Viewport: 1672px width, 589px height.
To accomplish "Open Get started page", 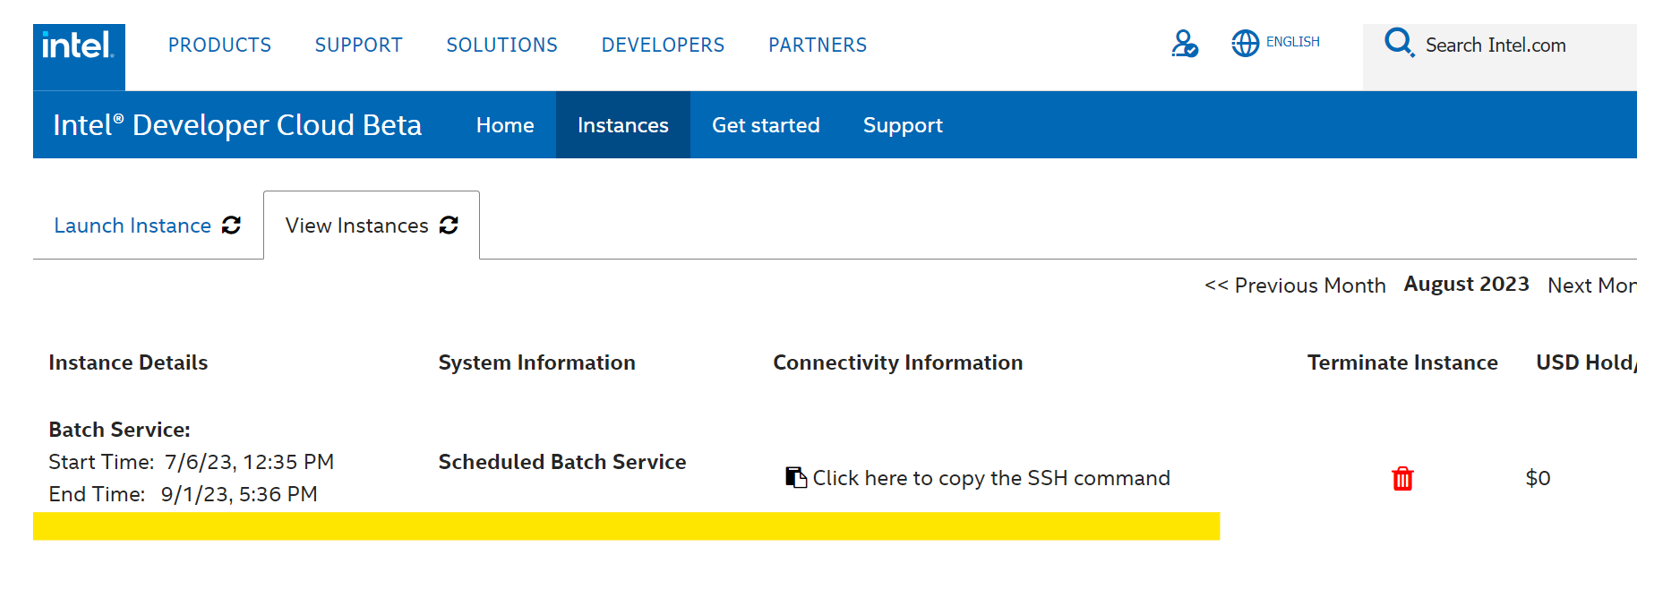I will (766, 125).
